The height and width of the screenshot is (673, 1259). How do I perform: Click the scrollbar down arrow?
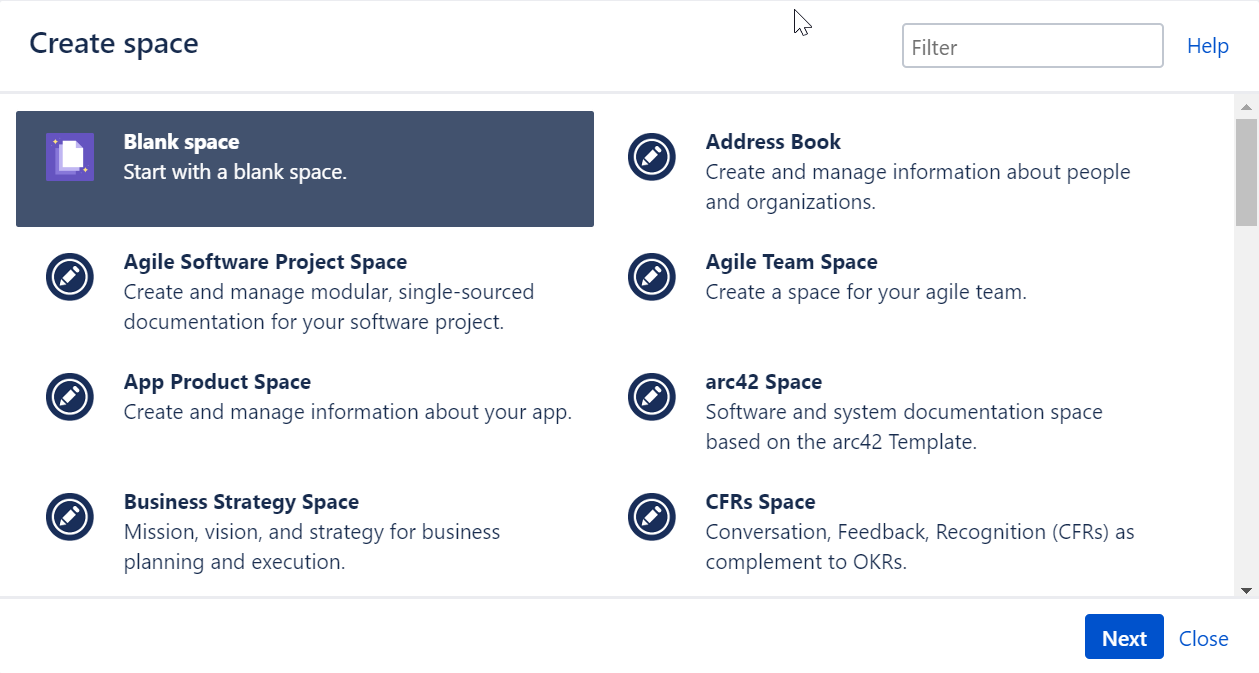(x=1246, y=590)
